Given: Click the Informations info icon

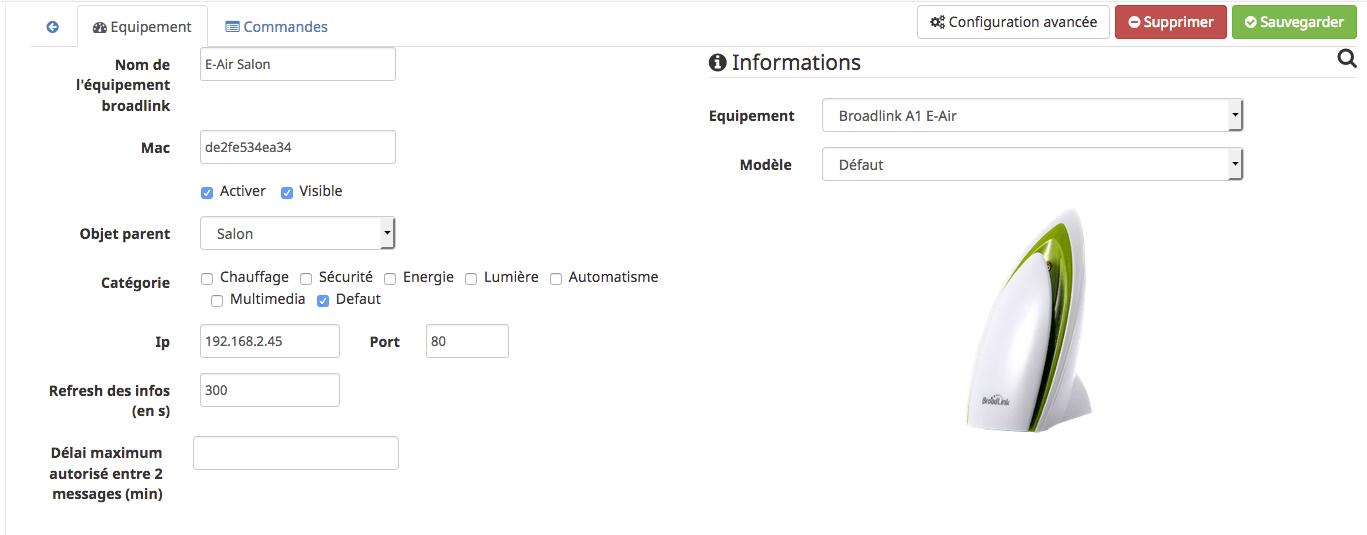Looking at the screenshot, I should 717,63.
